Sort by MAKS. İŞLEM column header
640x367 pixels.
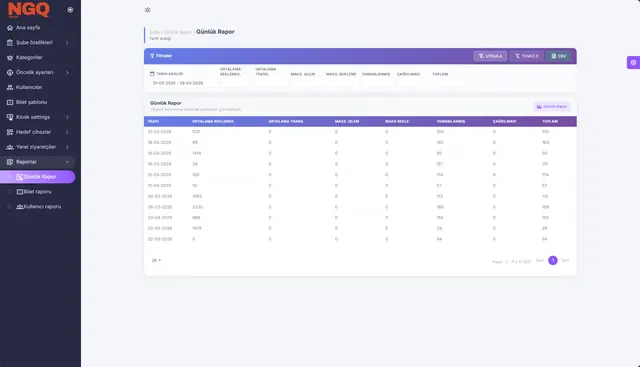coord(347,122)
